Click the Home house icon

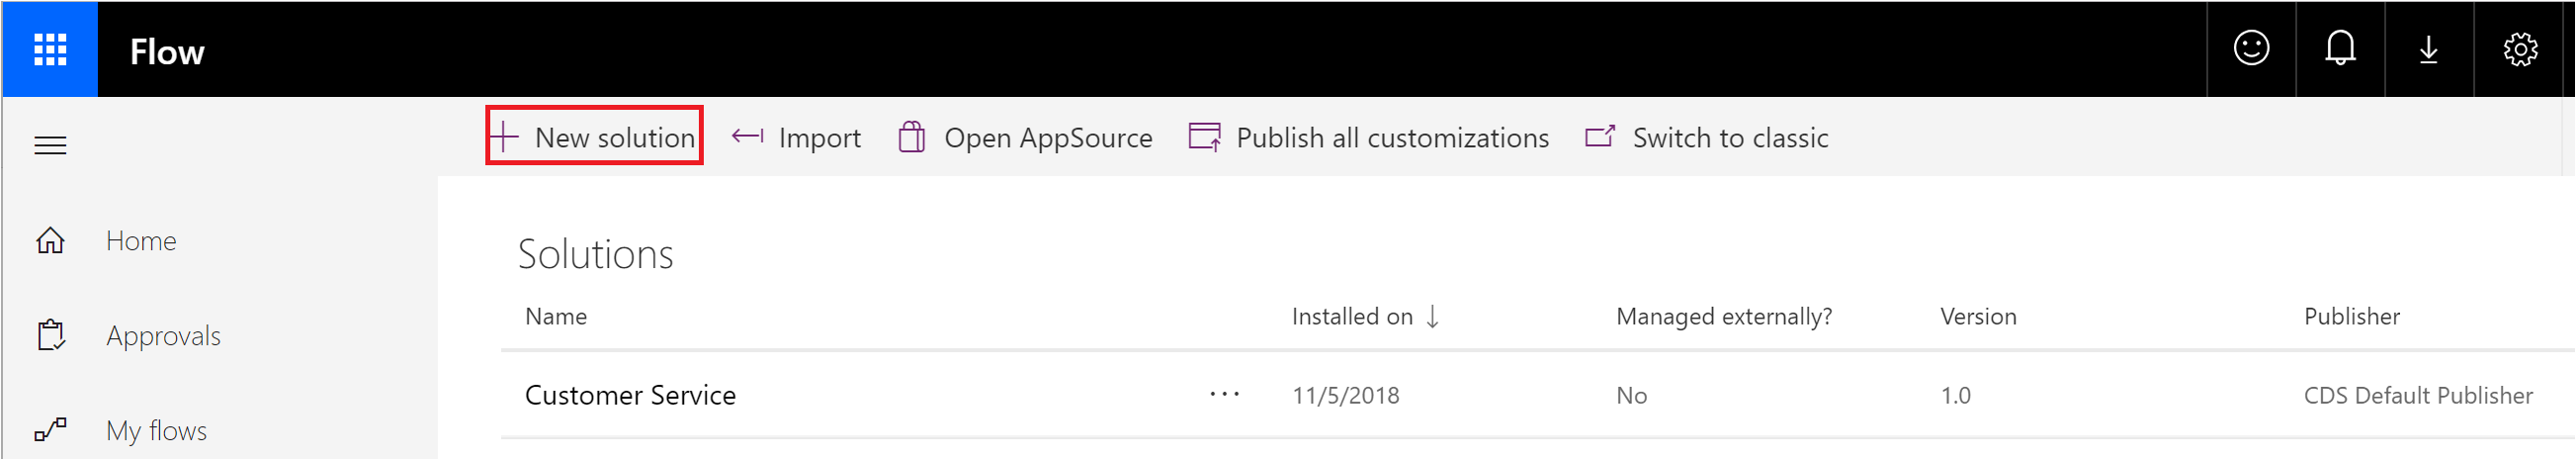tap(50, 241)
